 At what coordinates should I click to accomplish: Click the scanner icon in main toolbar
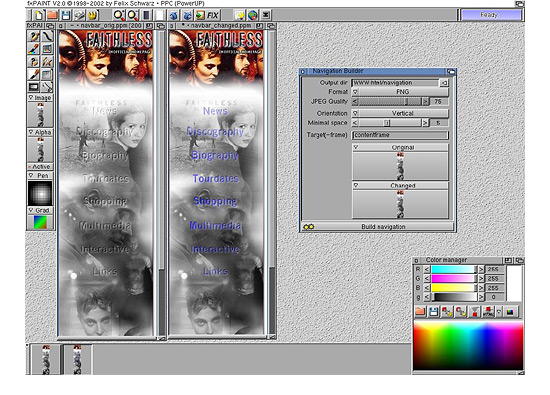tap(79, 15)
